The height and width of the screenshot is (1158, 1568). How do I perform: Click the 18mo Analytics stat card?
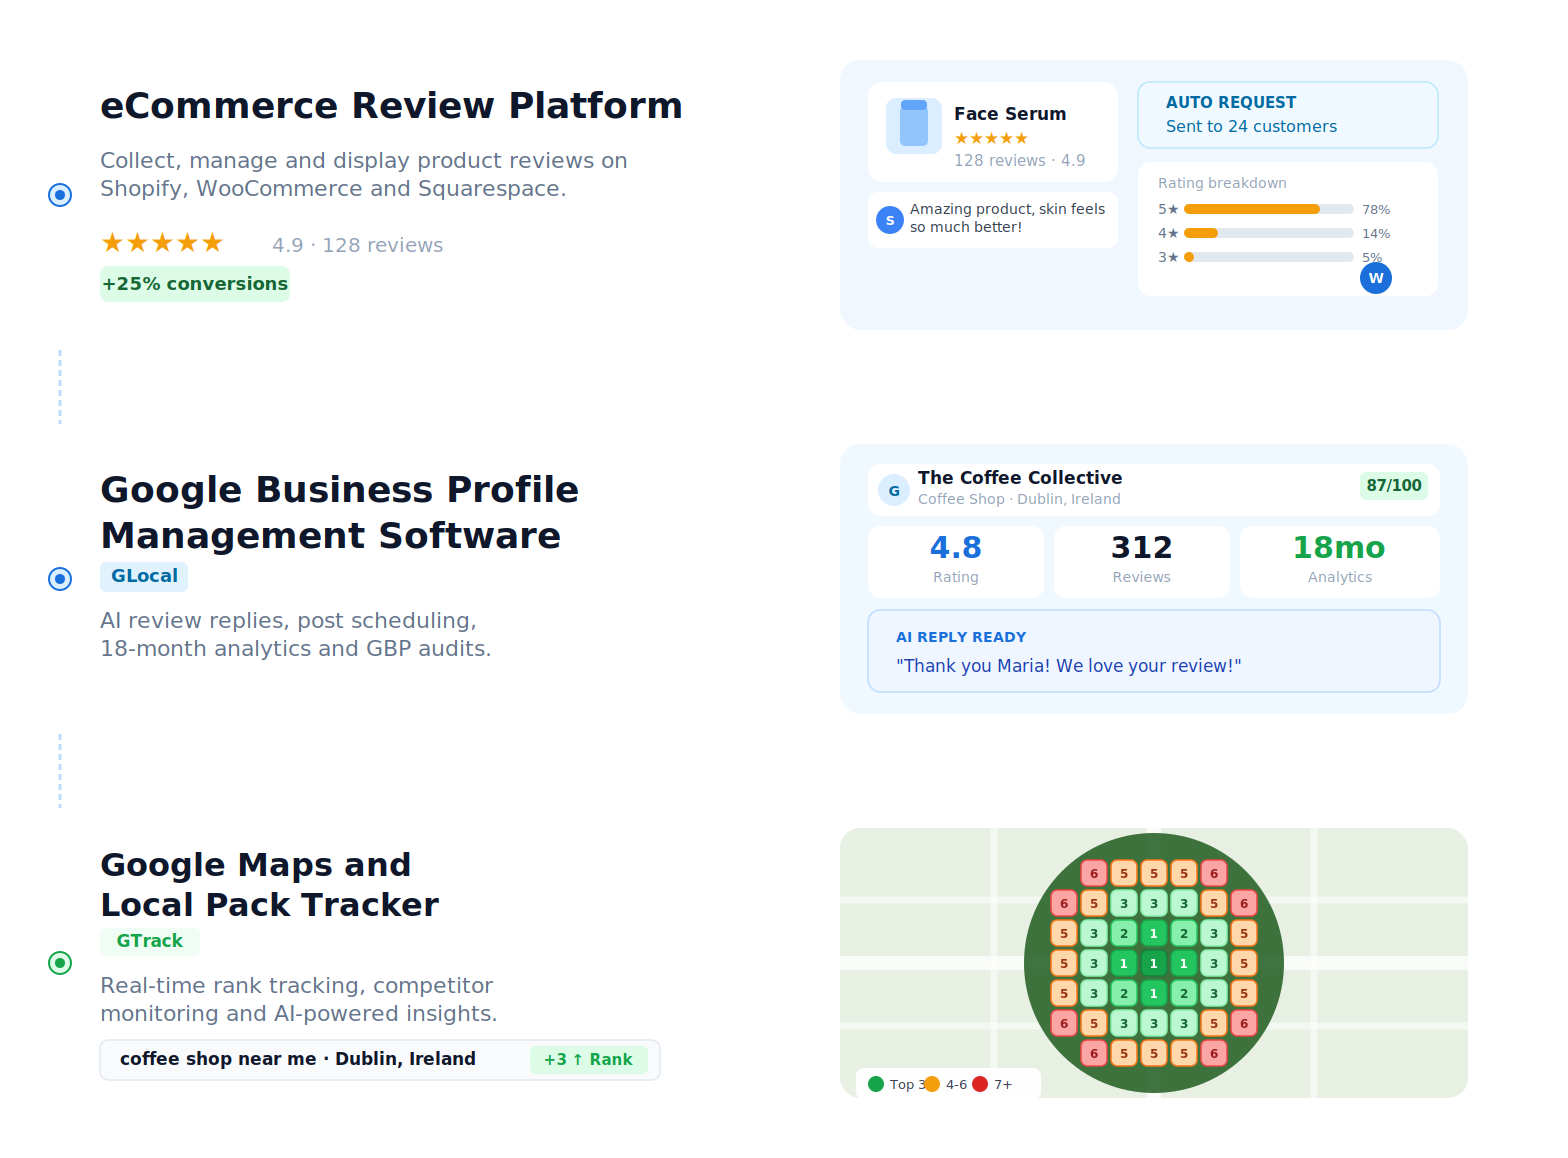pos(1340,562)
